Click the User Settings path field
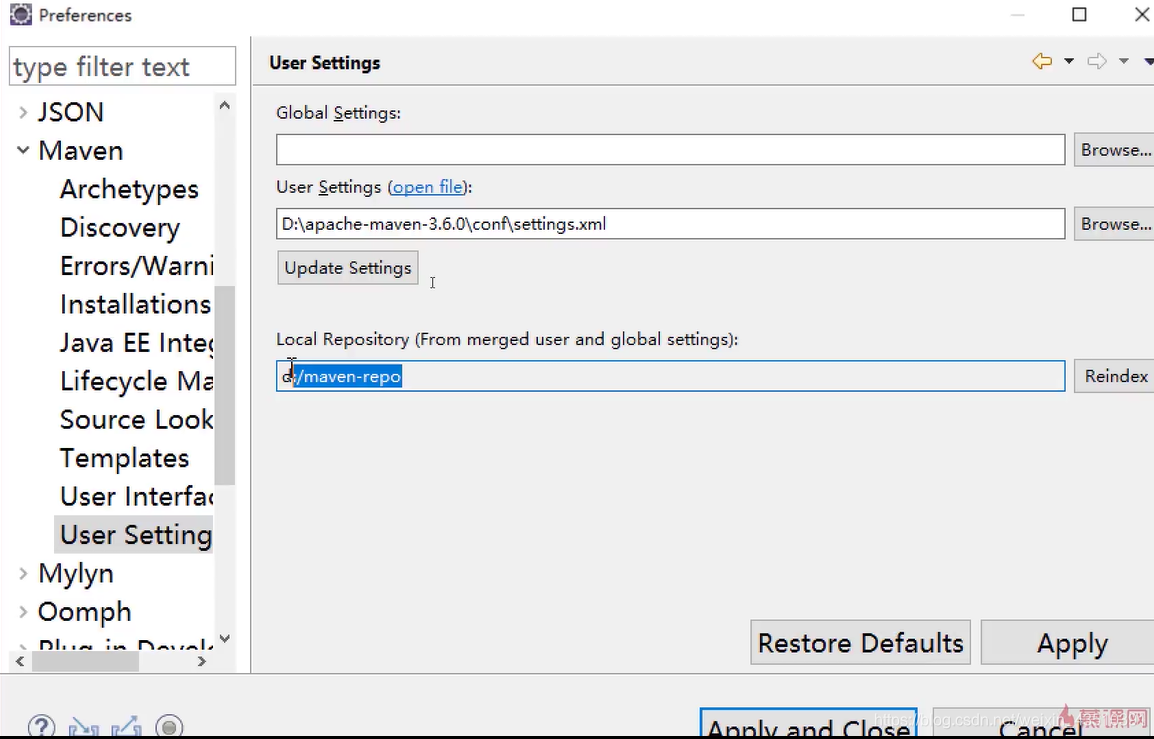 coord(670,224)
